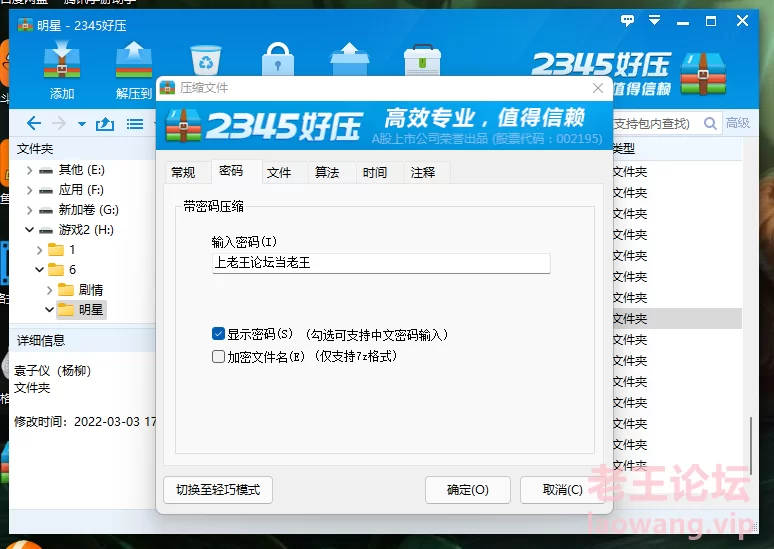774x549 pixels.
Task: Click the 类型 column header
Action: tap(676, 148)
